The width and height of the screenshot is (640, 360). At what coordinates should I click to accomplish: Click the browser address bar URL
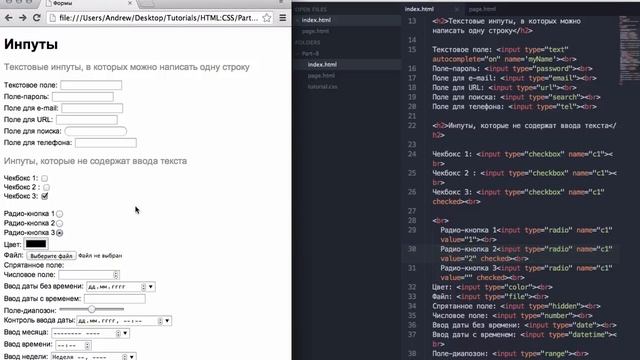pos(158,18)
